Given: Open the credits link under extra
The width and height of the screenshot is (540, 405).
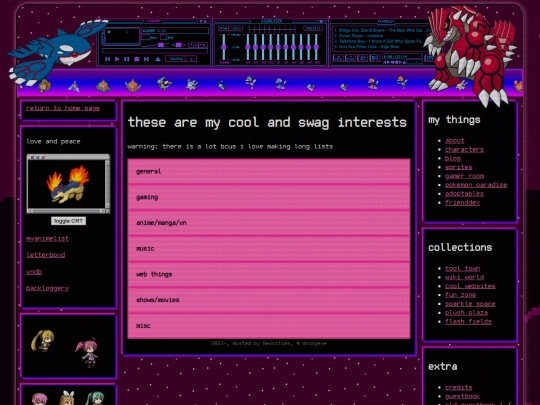Looking at the screenshot, I should 458,387.
